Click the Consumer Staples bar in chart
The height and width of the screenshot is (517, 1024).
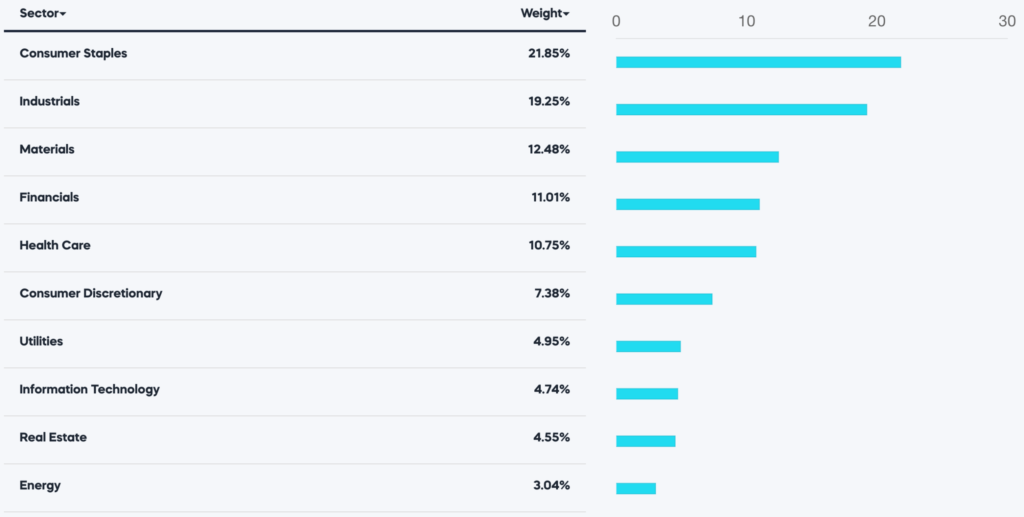[x=758, y=62]
